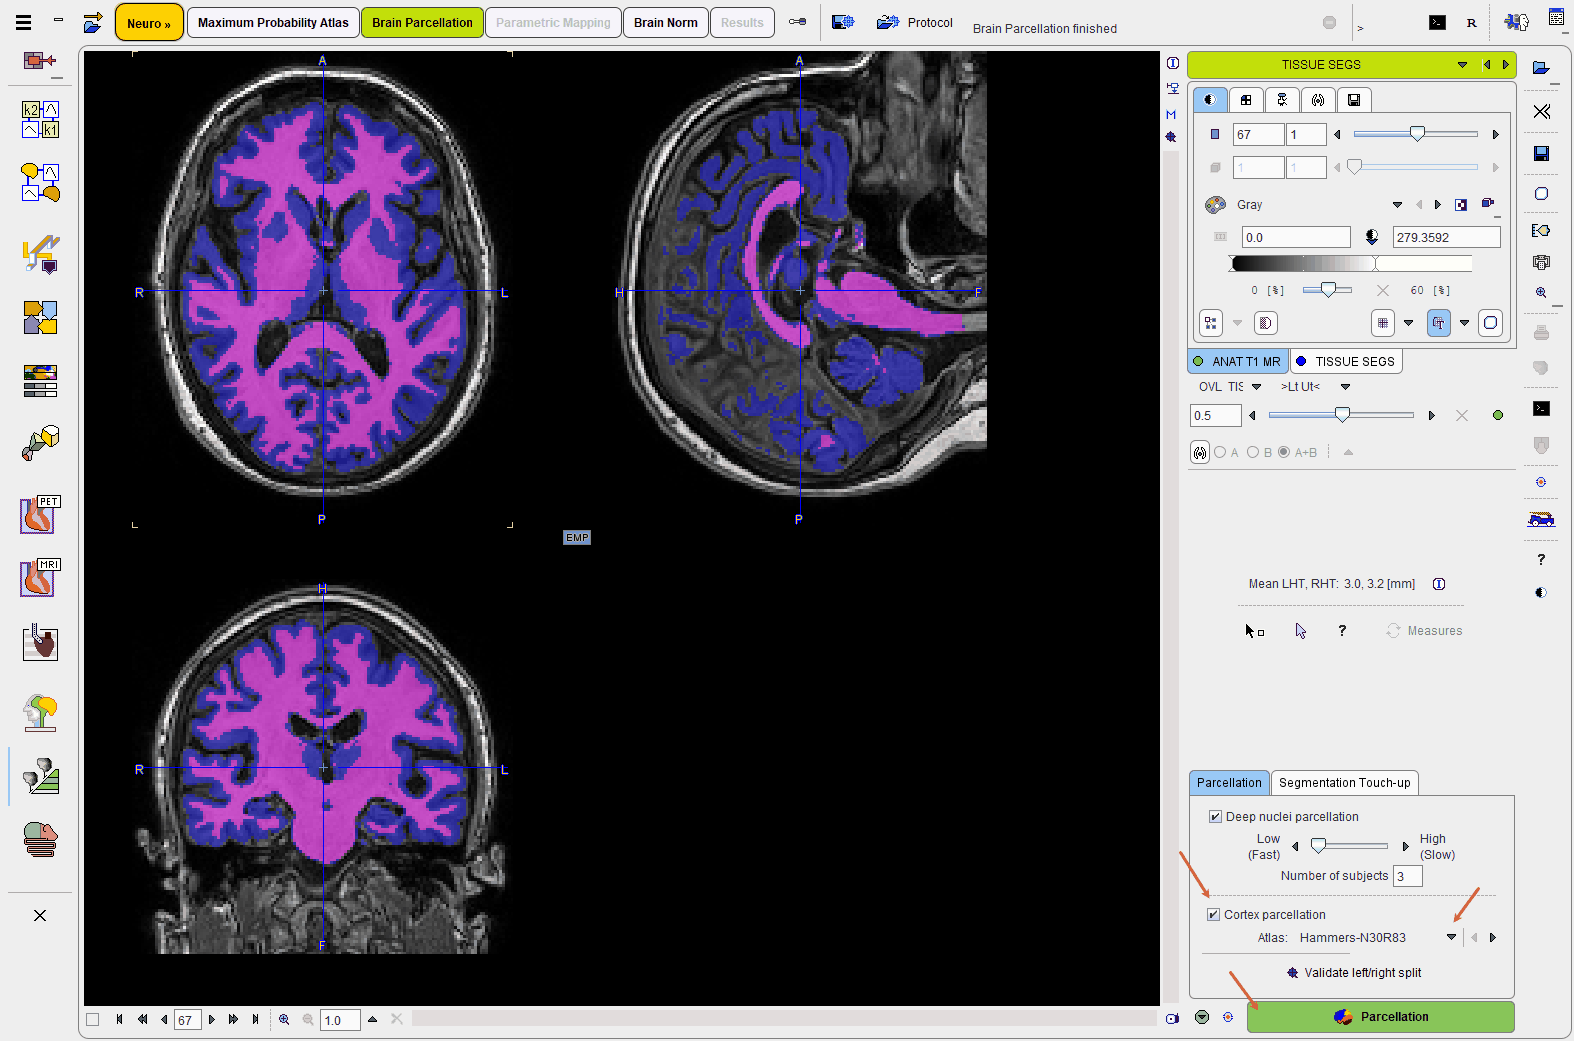Click the Neuro » module button

tap(149, 22)
